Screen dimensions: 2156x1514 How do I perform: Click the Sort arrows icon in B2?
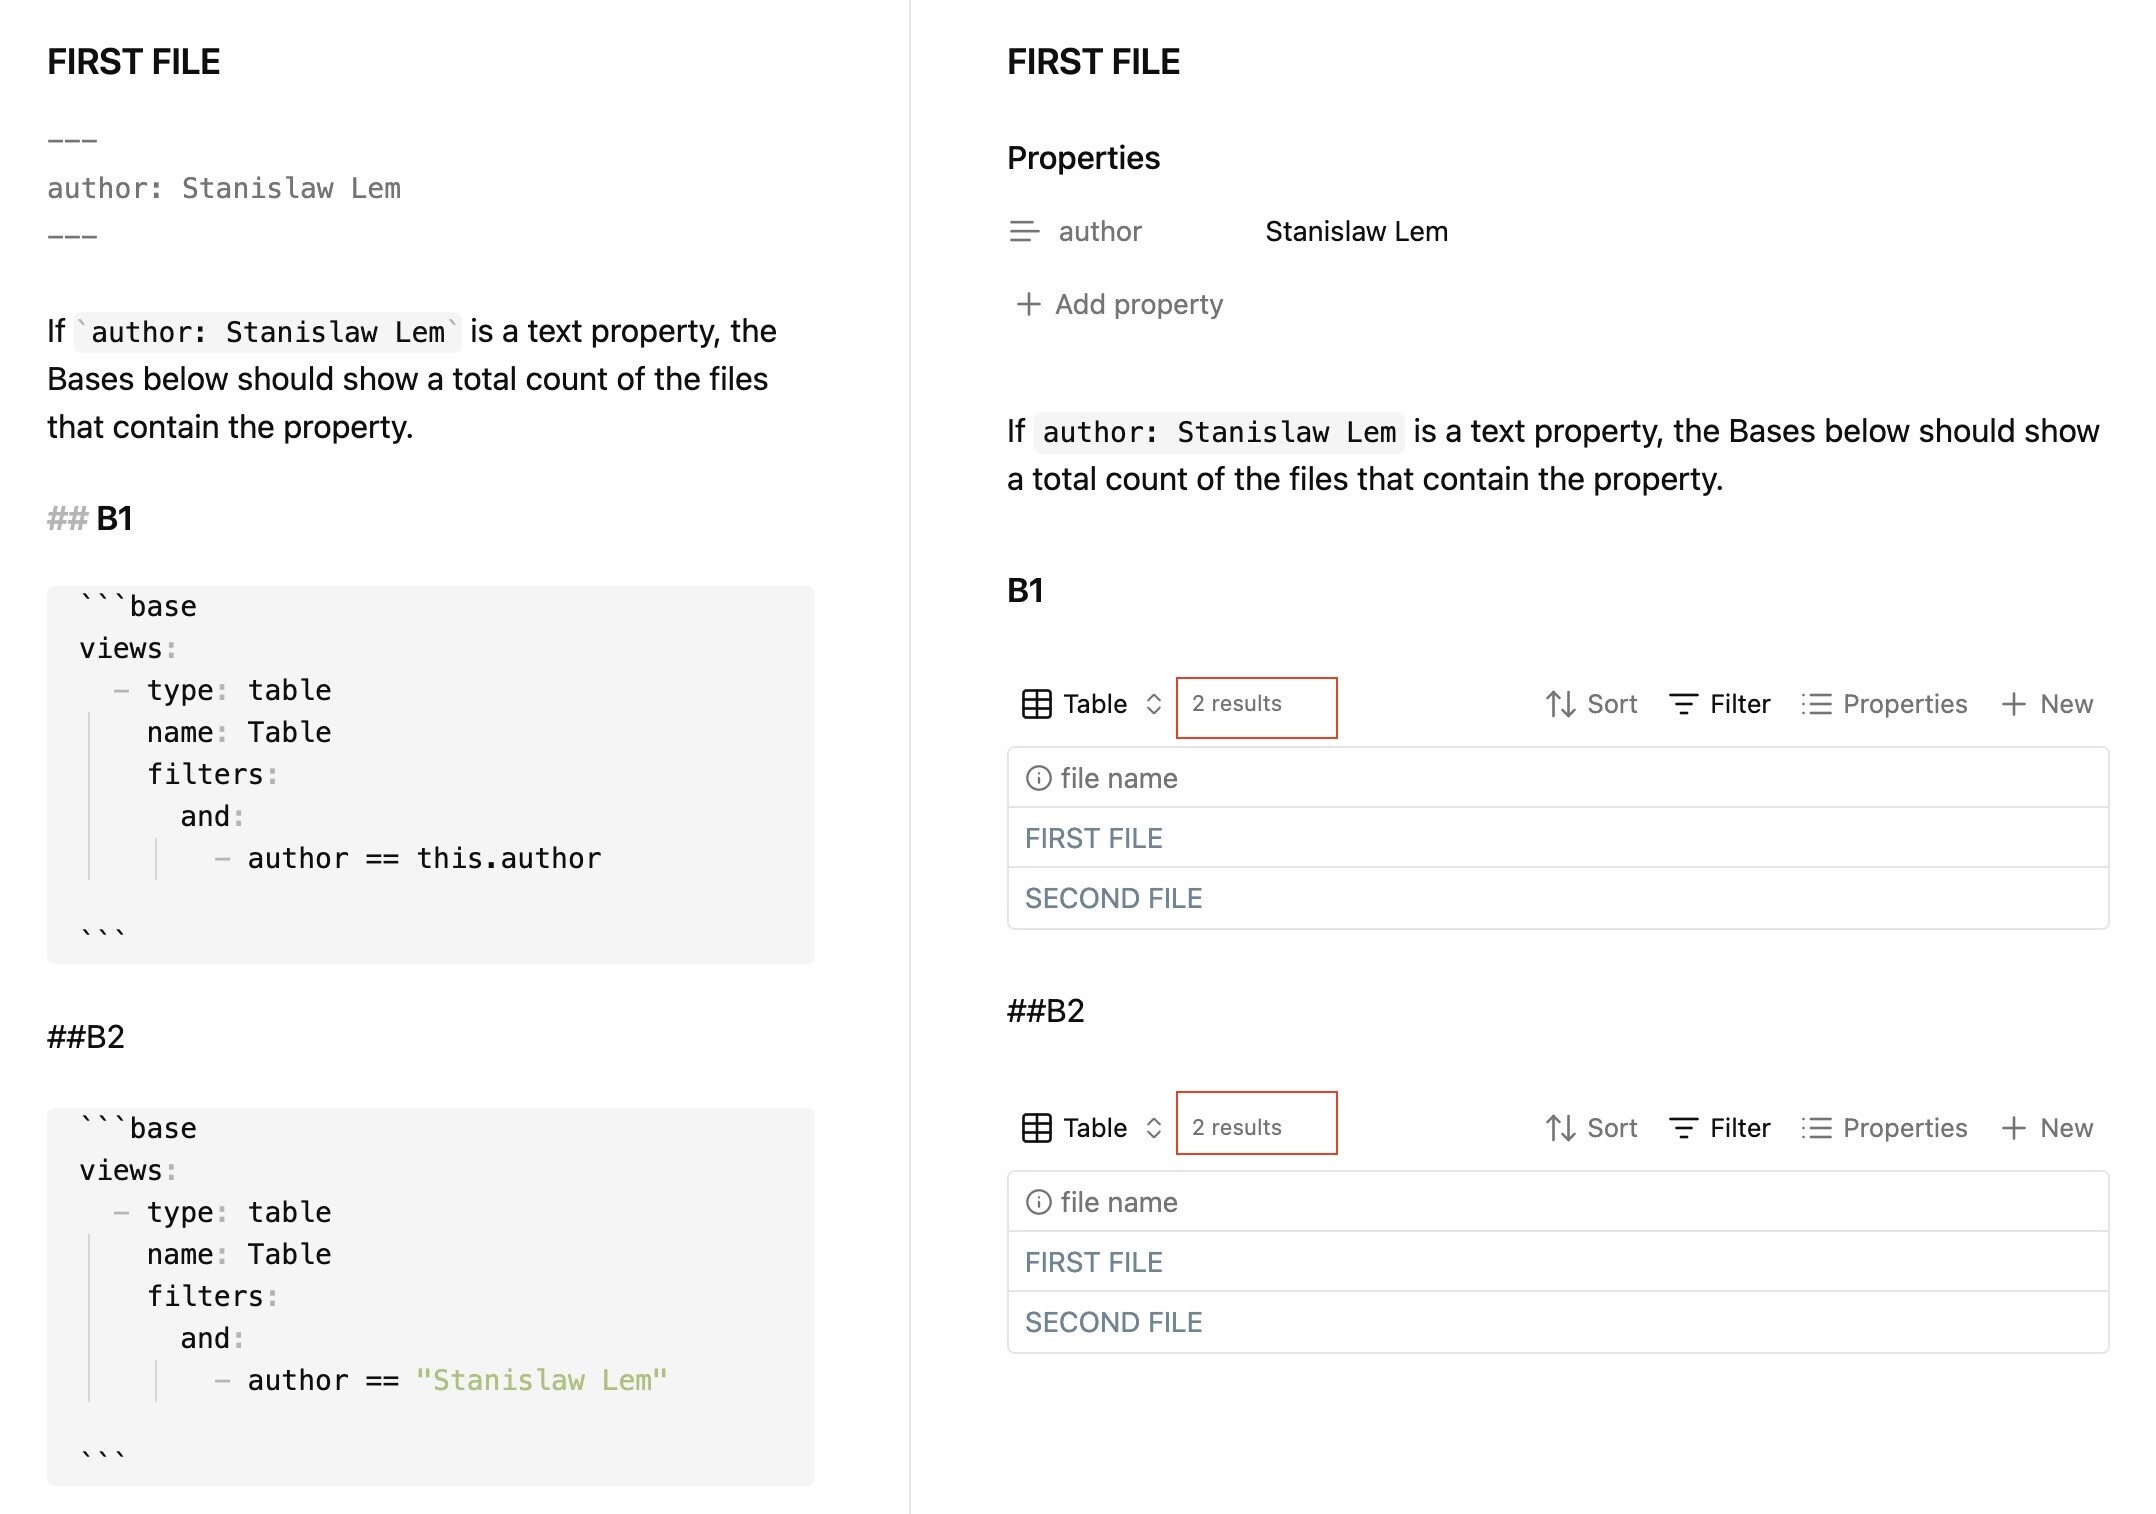[1560, 1128]
